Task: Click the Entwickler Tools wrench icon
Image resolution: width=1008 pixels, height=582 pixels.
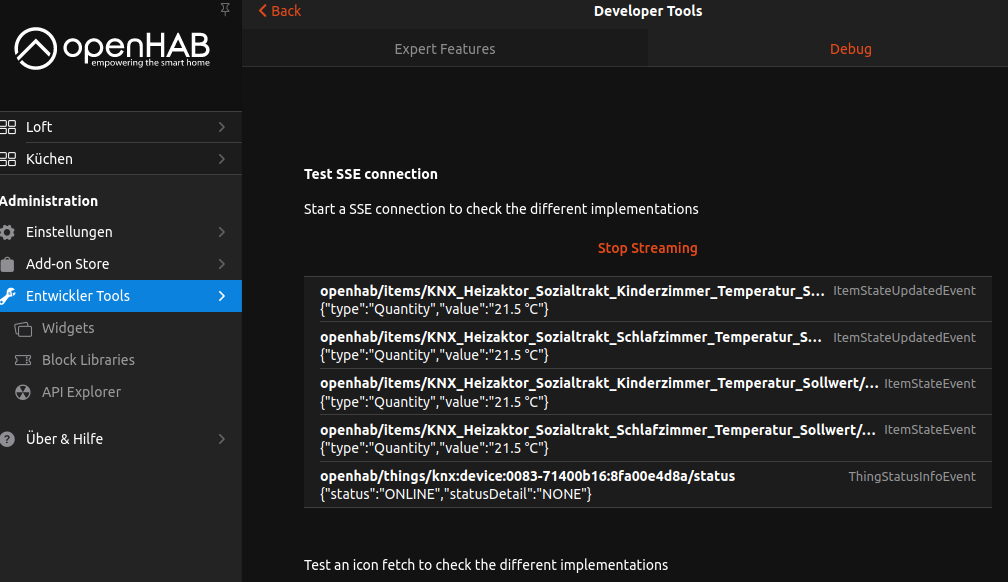Action: point(8,296)
